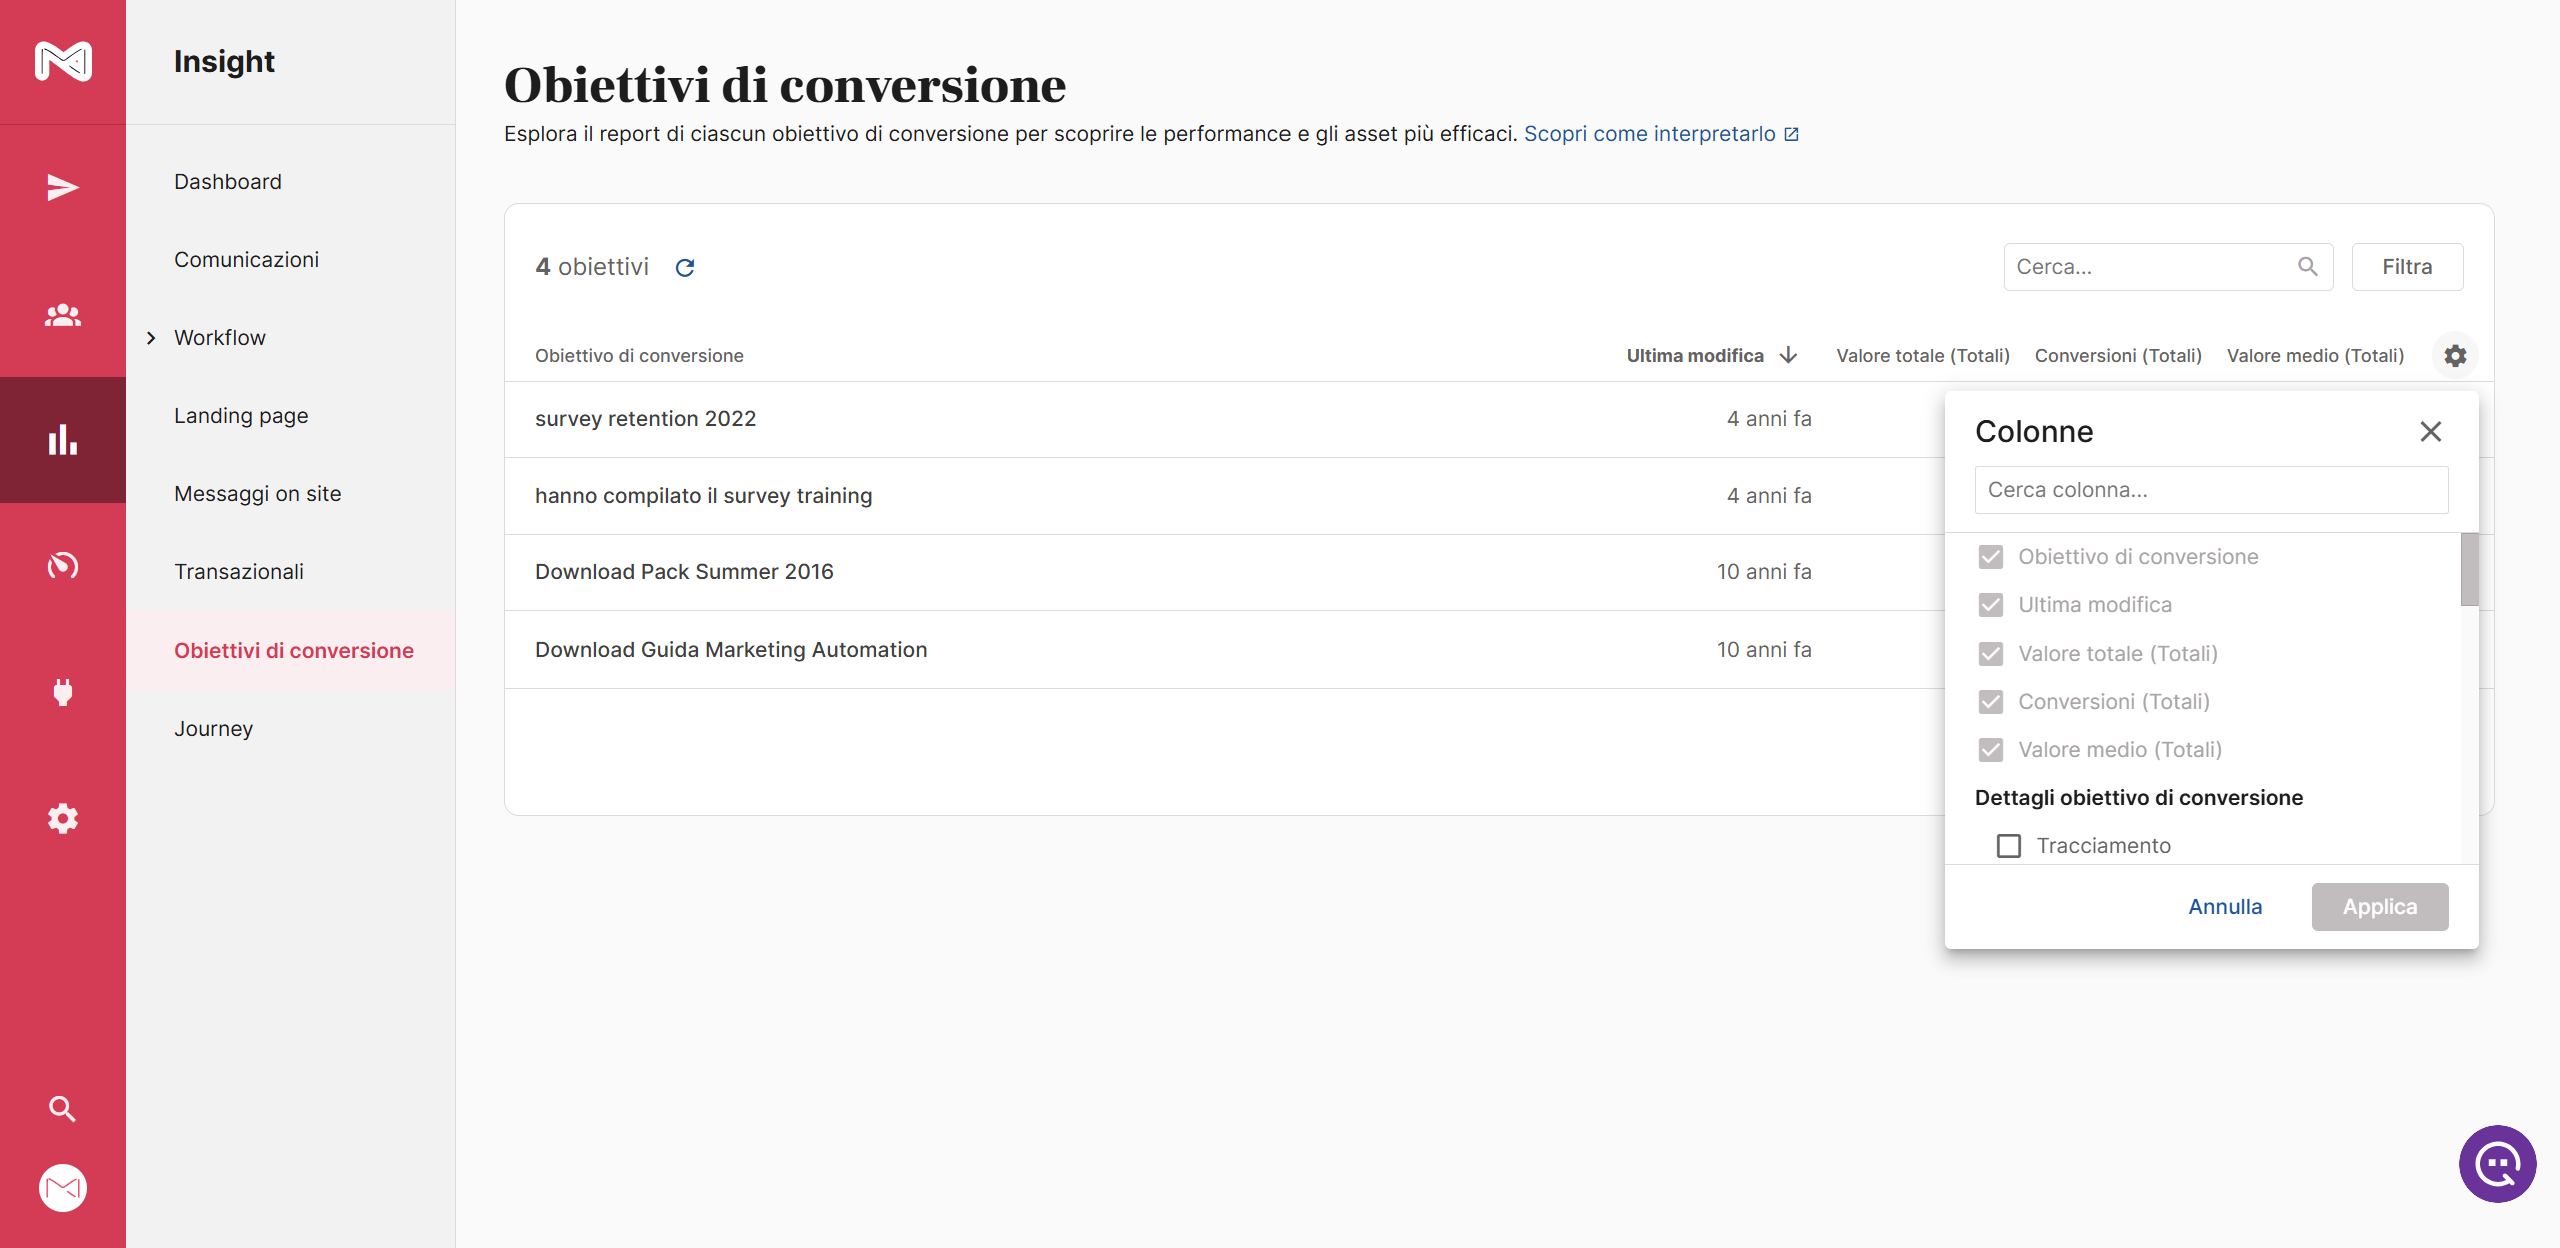Click Dettagli obiettivo di conversione heading

2139,798
